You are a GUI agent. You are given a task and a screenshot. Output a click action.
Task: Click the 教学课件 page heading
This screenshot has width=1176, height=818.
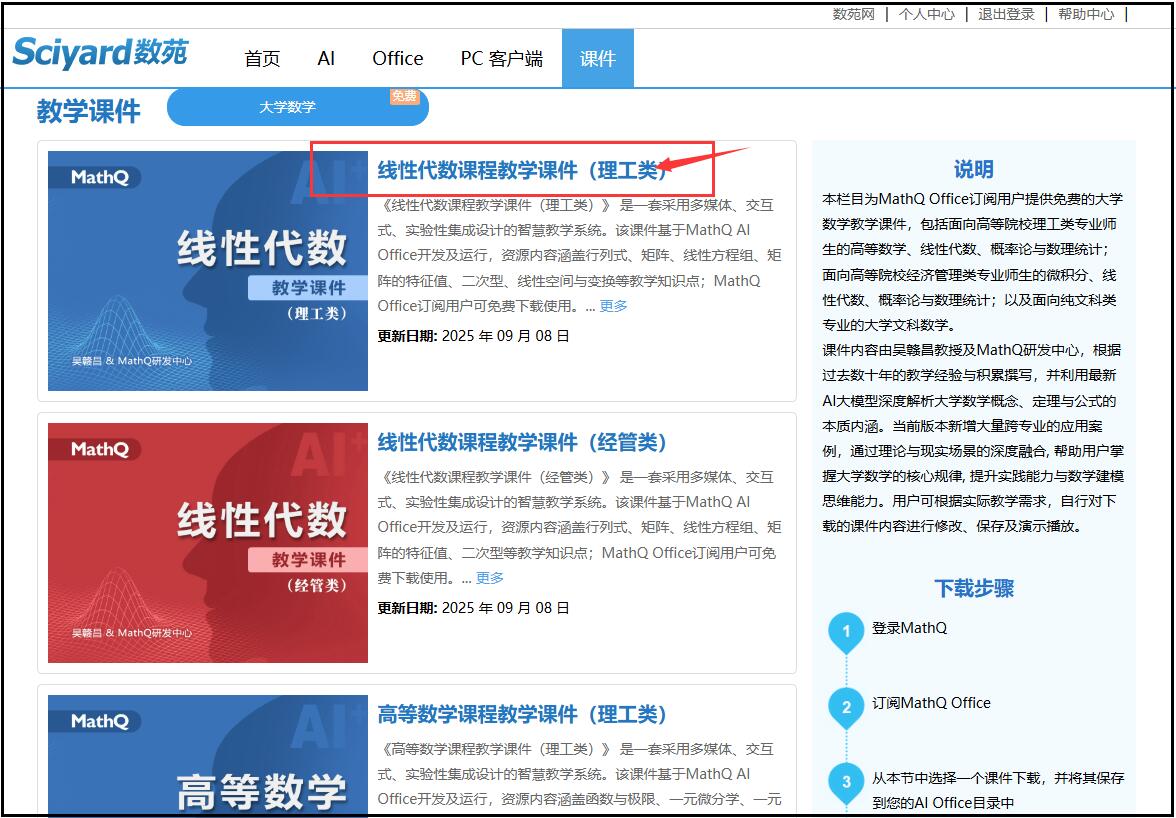point(88,112)
